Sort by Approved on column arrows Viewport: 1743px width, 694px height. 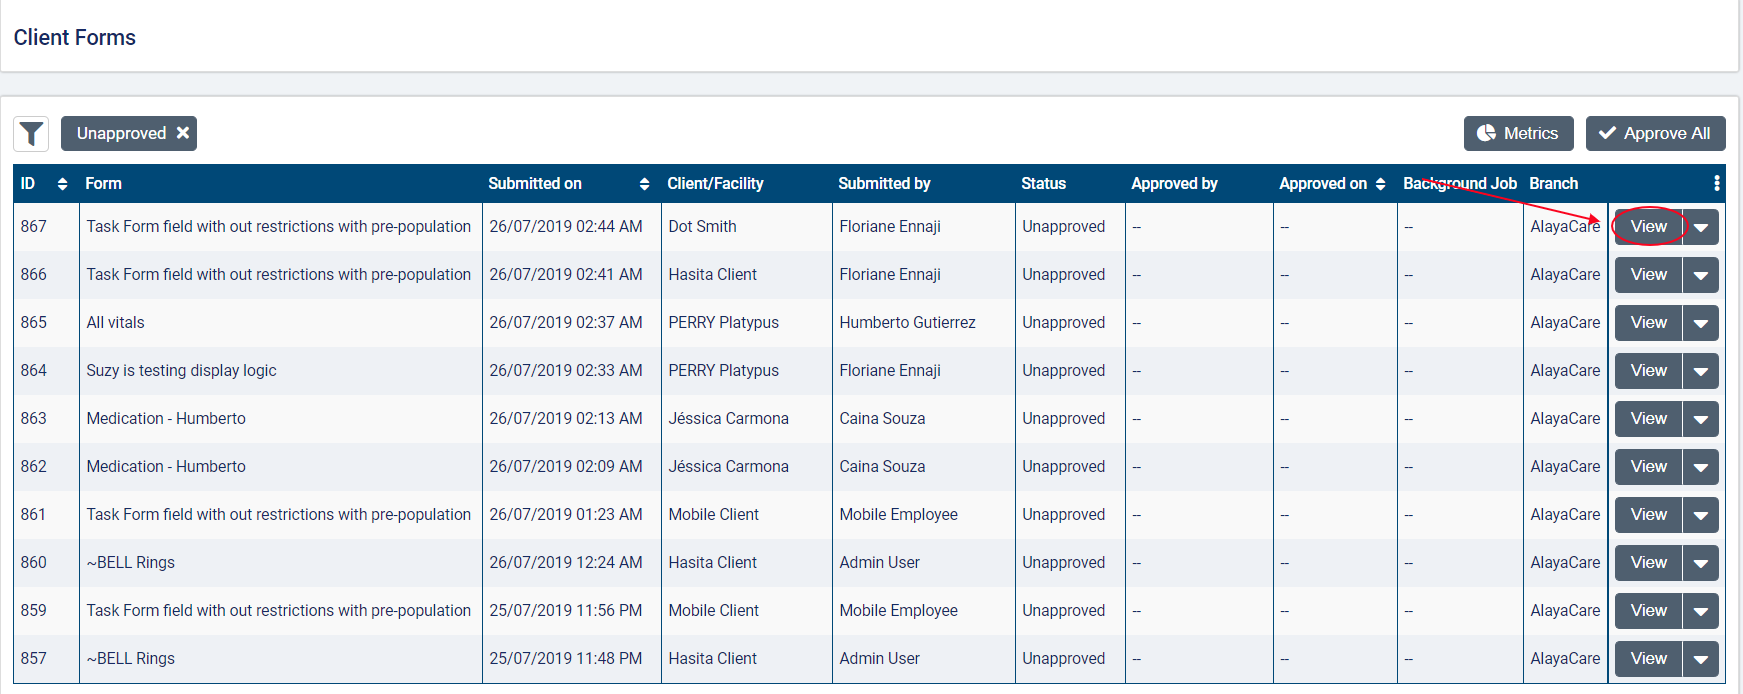tap(1380, 184)
